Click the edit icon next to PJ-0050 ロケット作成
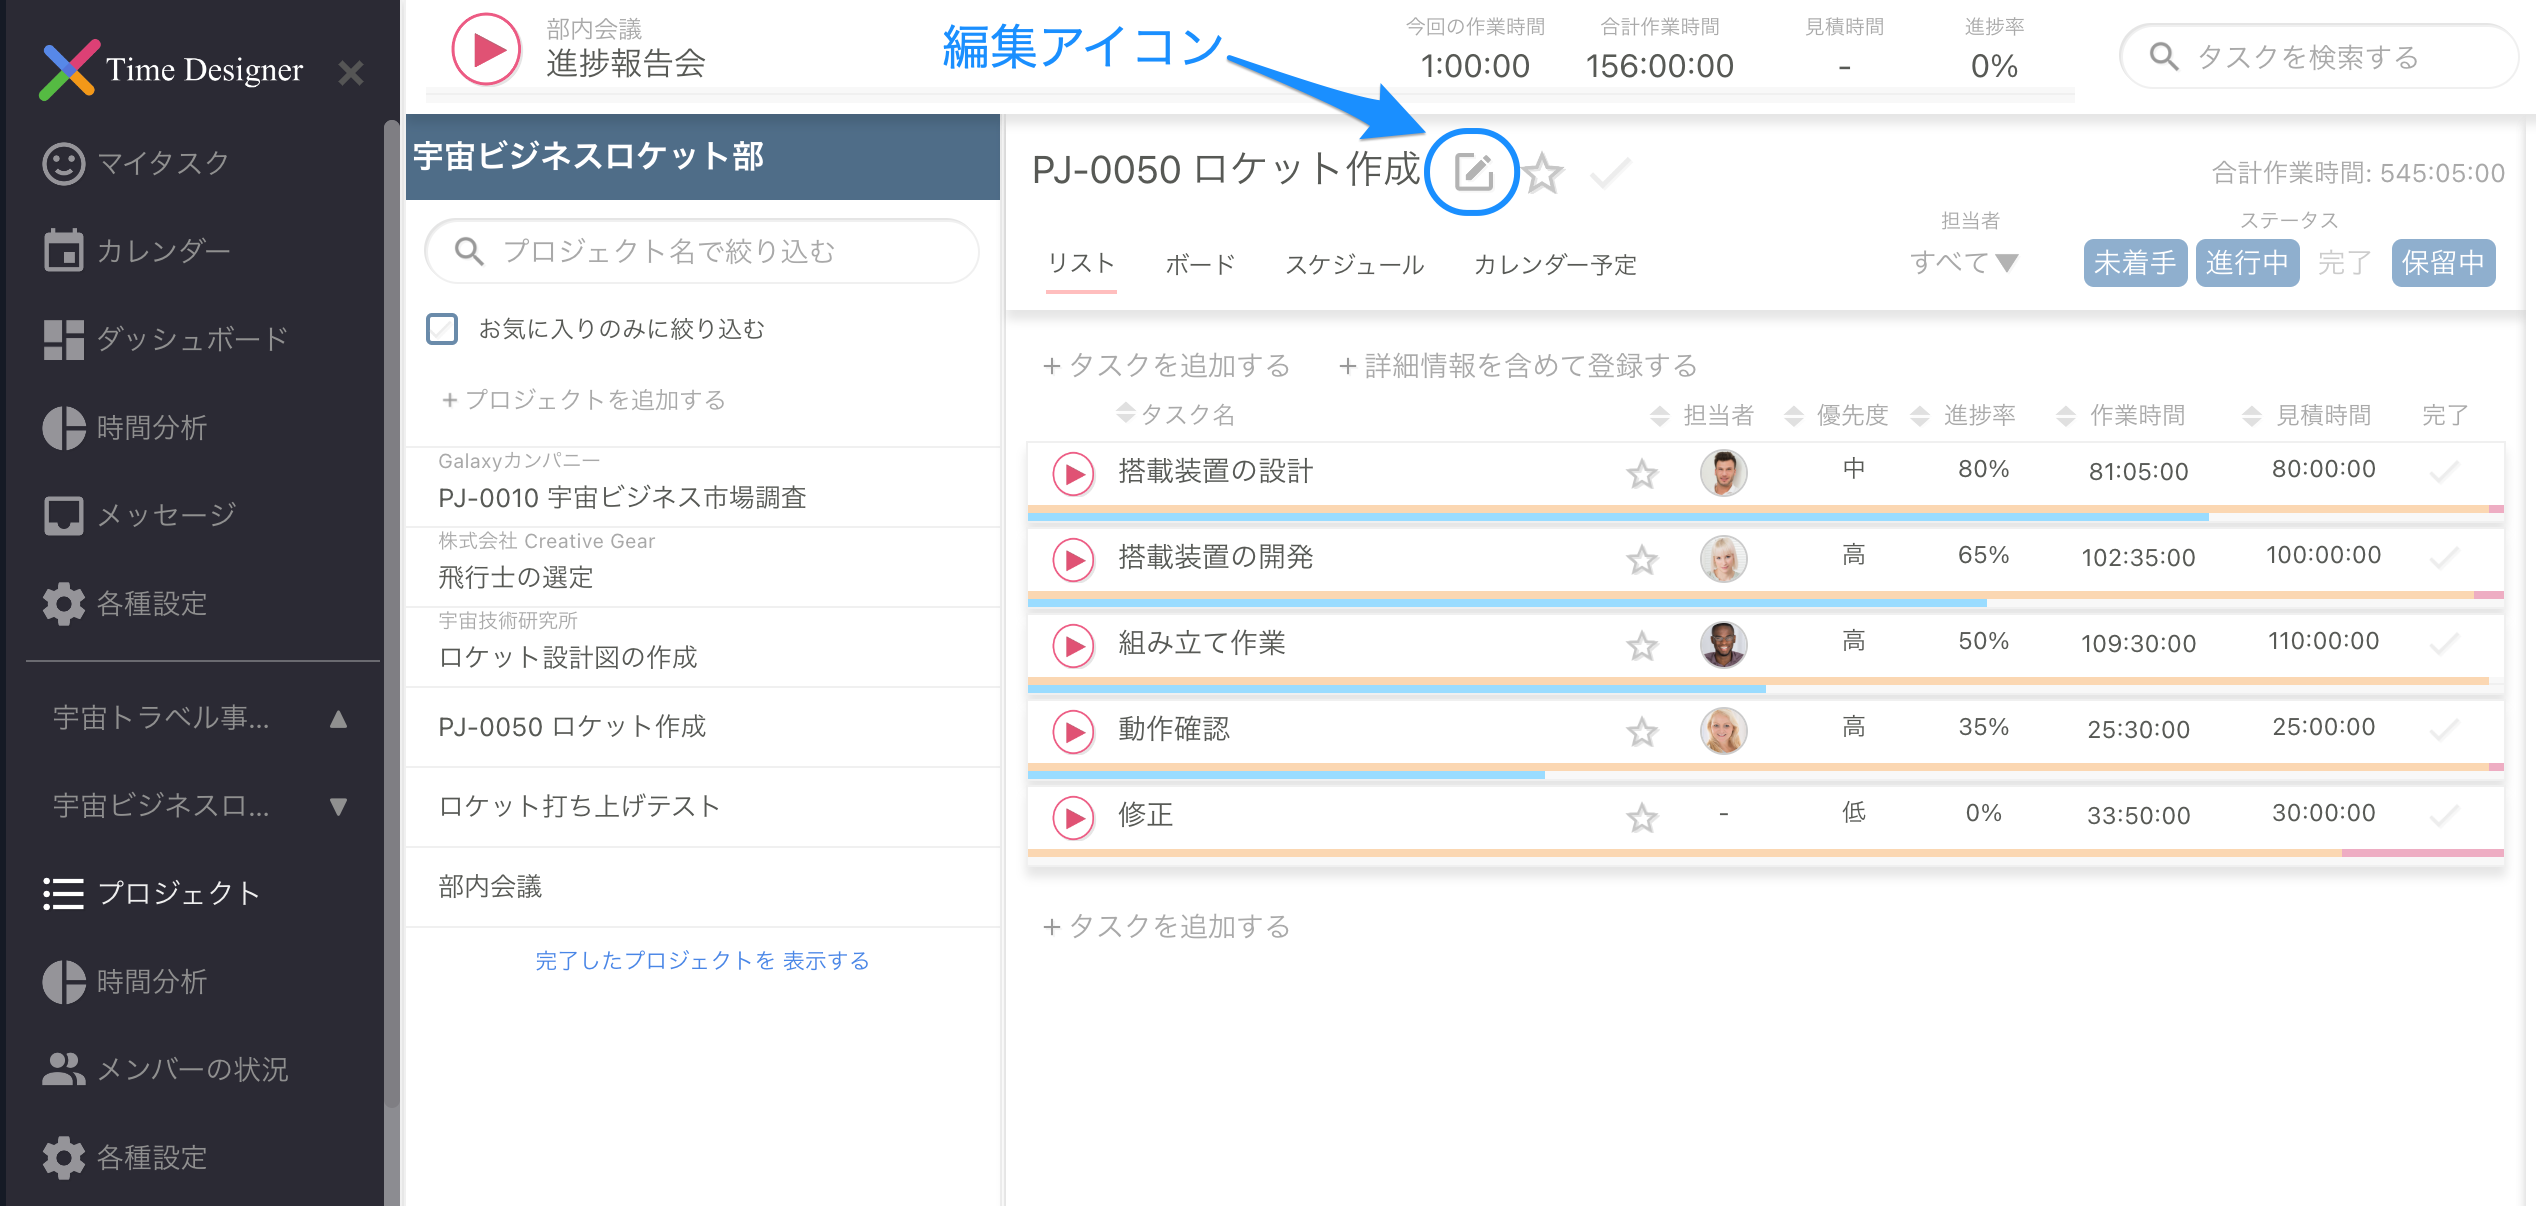Viewport: 2536px width, 1206px height. 1474,171
